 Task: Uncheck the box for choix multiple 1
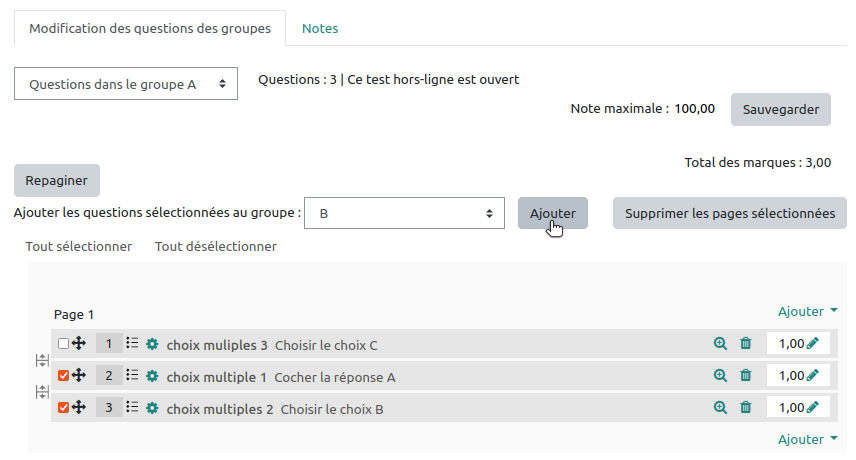pos(64,376)
